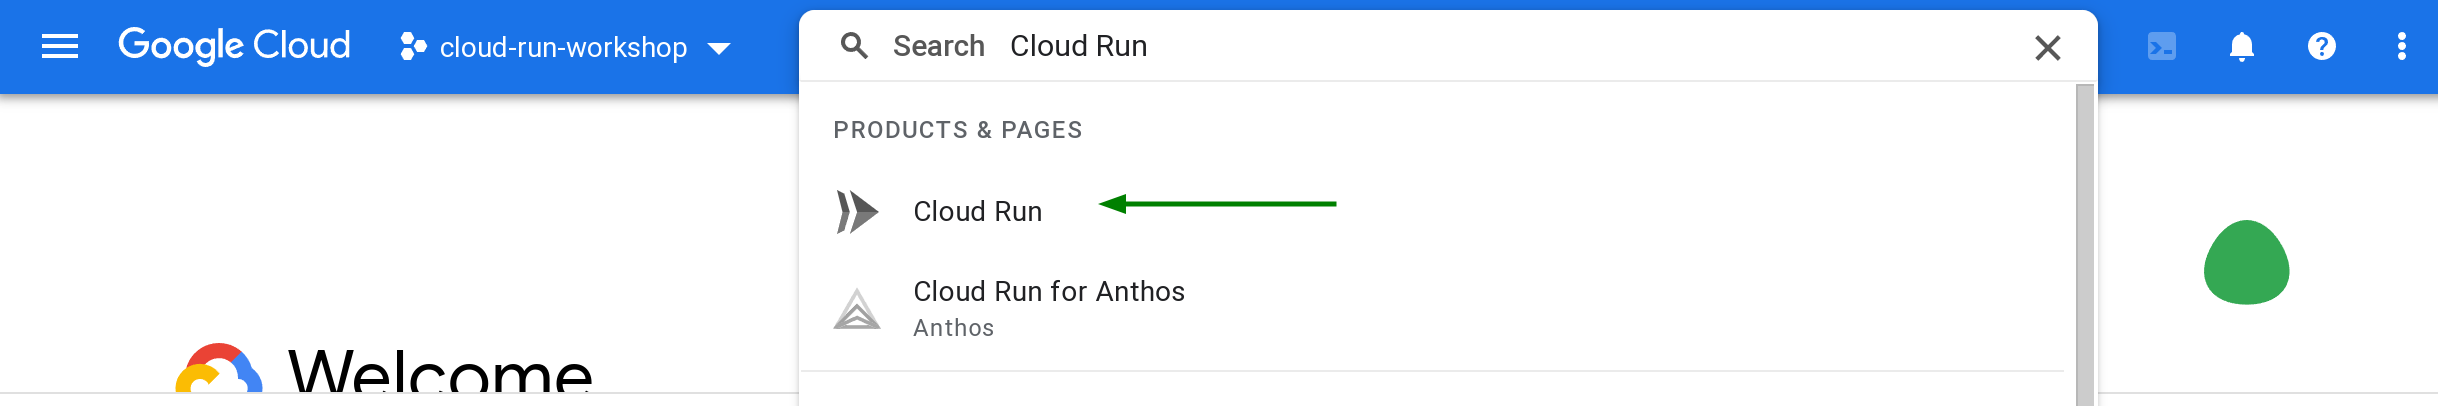
Task: Click the Anthos subtitle under the result
Action: 953,328
